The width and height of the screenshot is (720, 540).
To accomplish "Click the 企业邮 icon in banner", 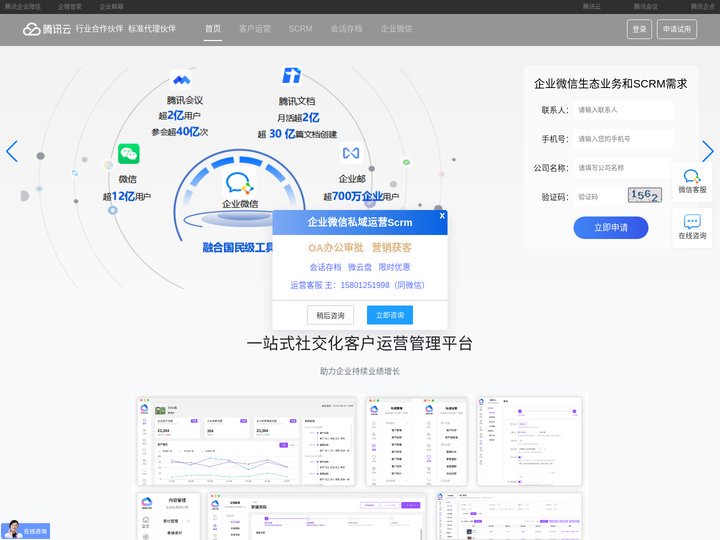I will (x=351, y=152).
